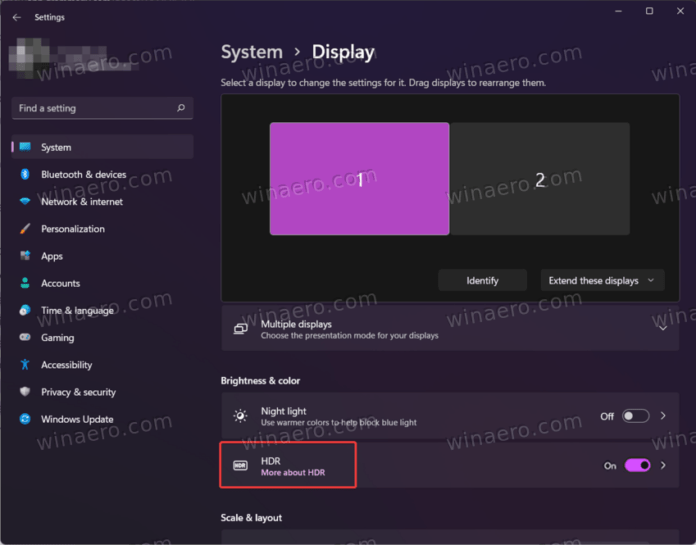Close the Settings window

click(680, 11)
